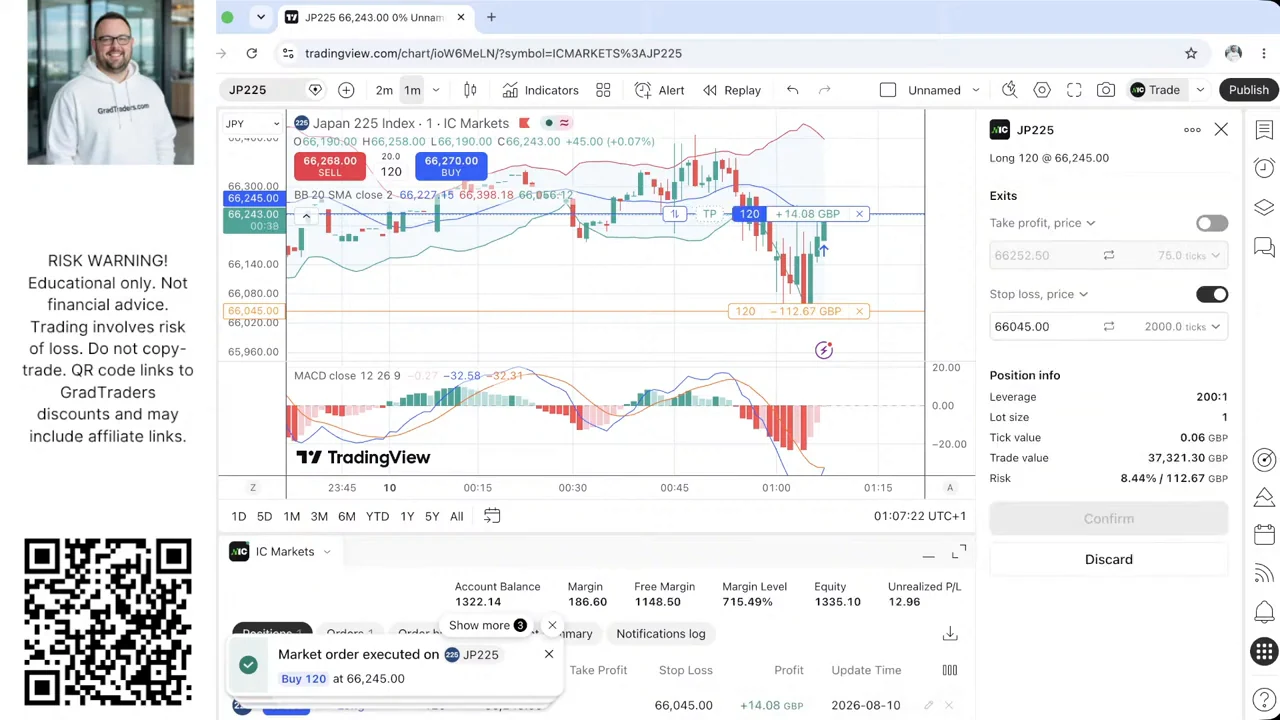Image resolution: width=1280 pixels, height=720 pixels.
Task: Select the YTD date range
Action: pyautogui.click(x=377, y=516)
